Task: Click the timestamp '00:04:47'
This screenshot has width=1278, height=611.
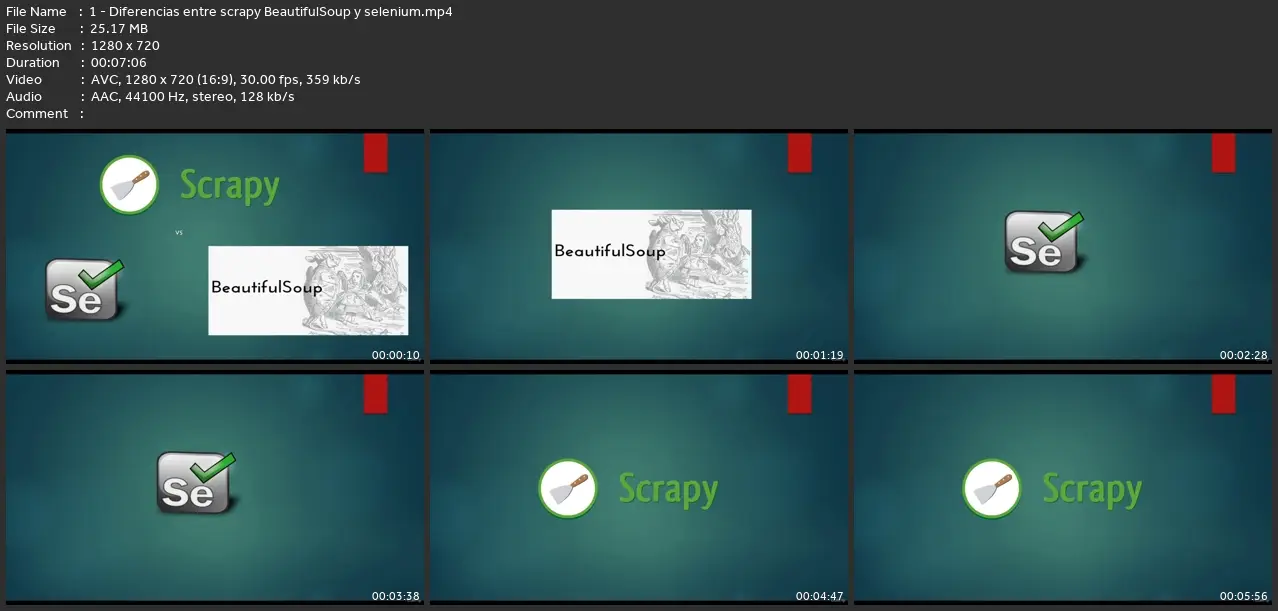Action: pos(819,596)
